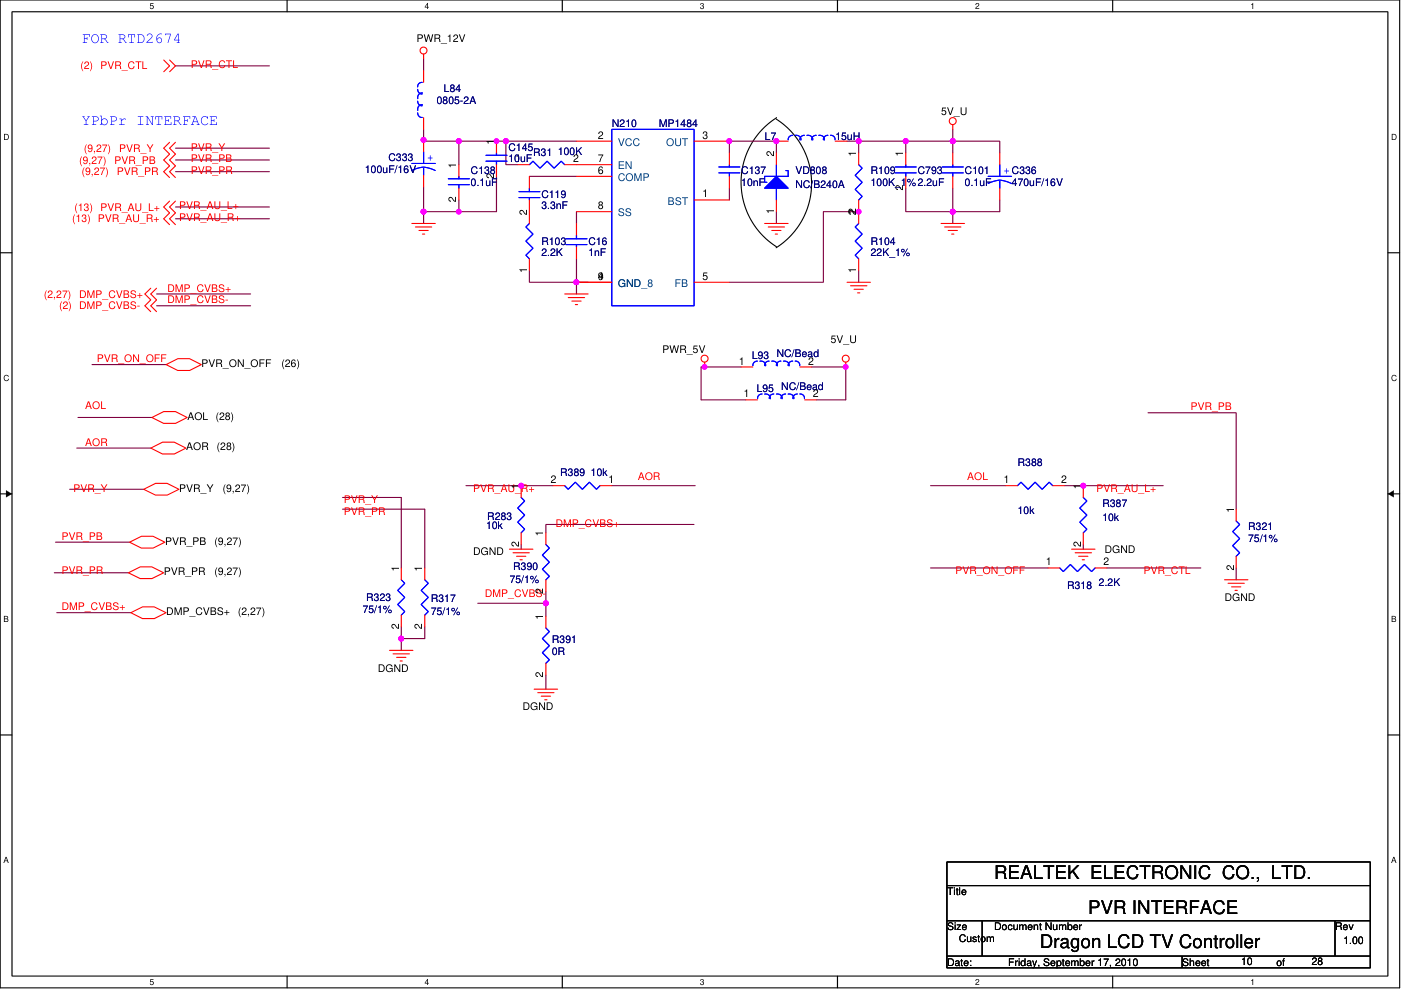Select the L93 NC/Bead inductor
The height and width of the screenshot is (993, 1404).
pos(776,364)
